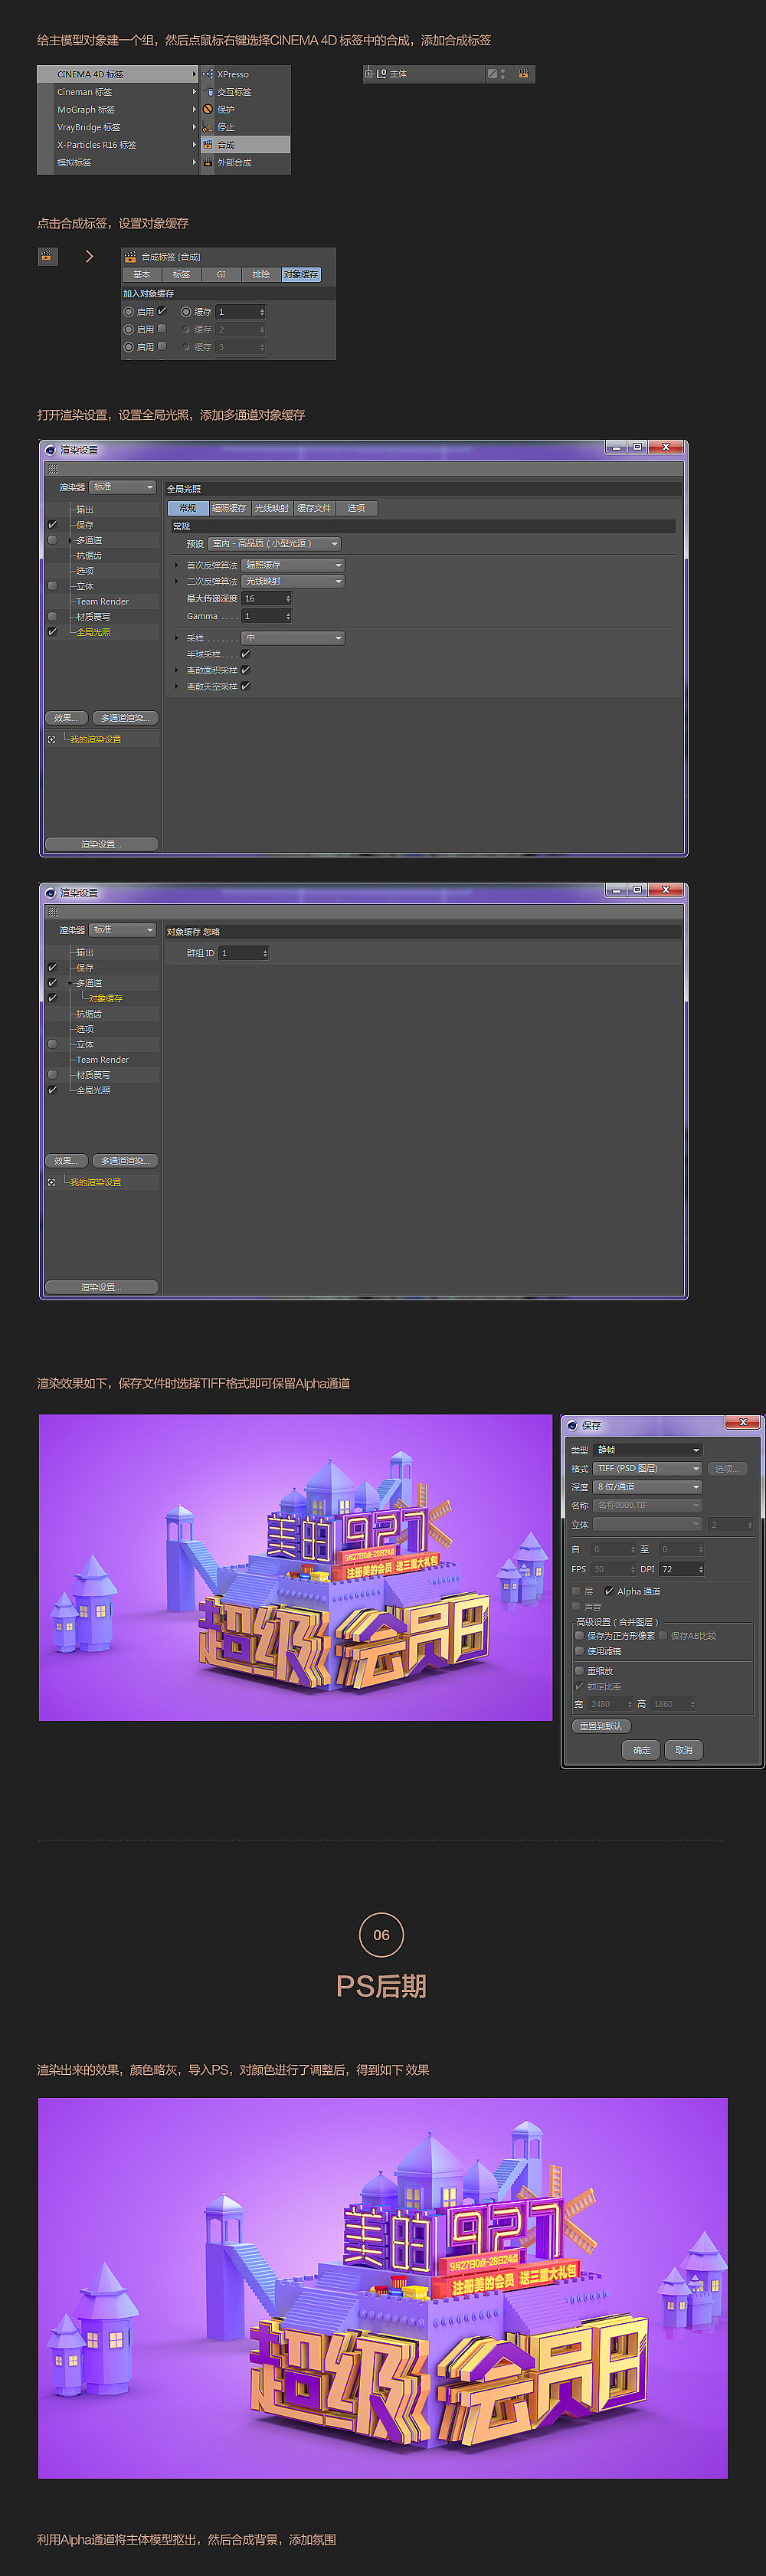Toggle the Alpha 通道 checkbox in 保存 dialog
This screenshot has width=766, height=2576.
point(609,1591)
